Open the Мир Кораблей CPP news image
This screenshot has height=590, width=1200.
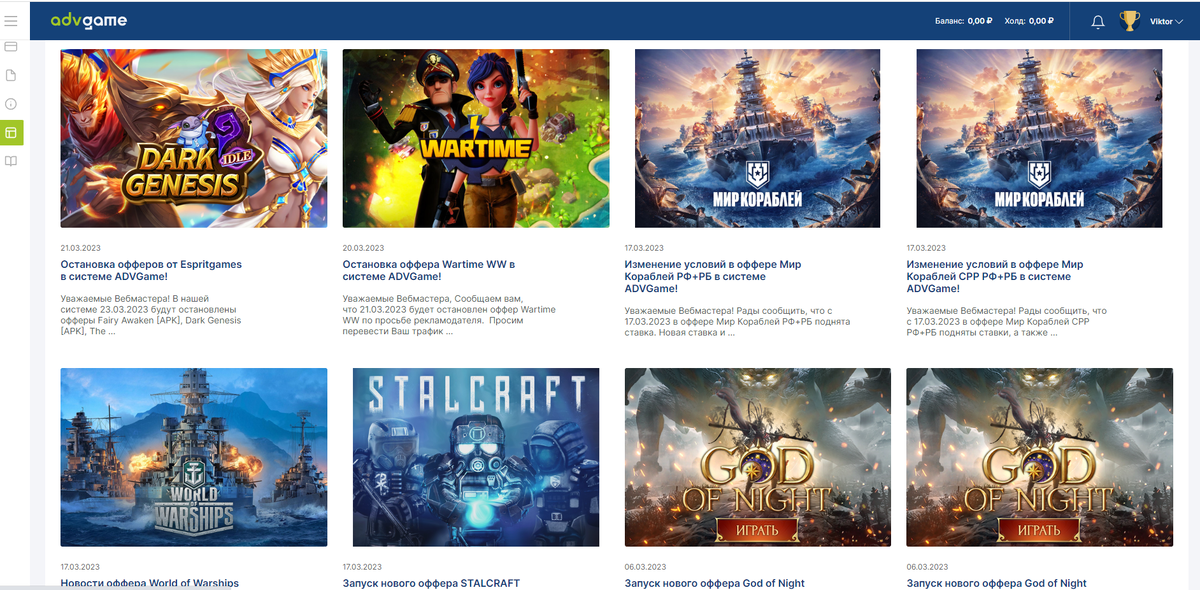coord(1040,139)
